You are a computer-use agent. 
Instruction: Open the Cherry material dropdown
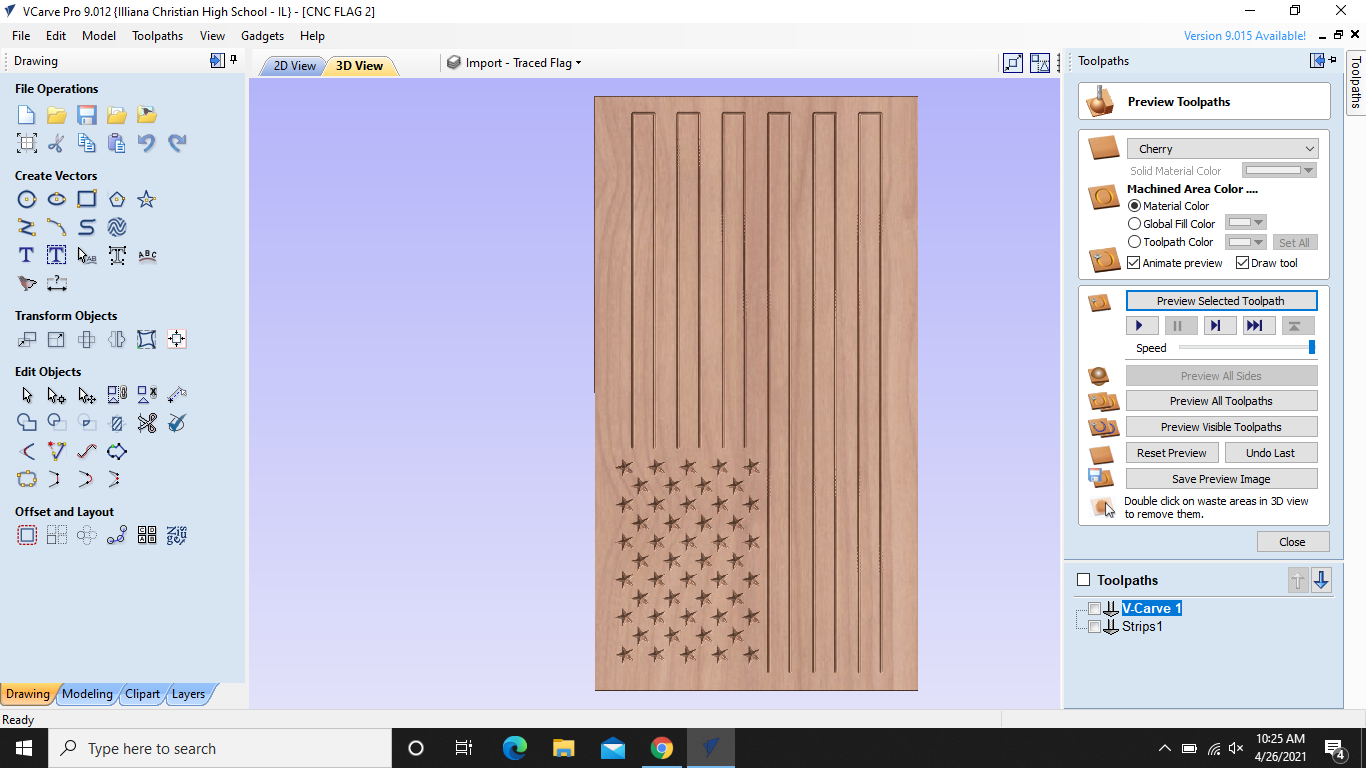1222,148
